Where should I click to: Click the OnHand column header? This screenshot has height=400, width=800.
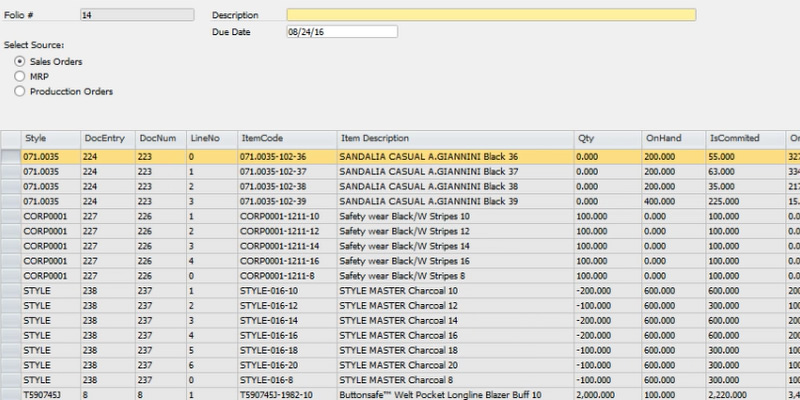pyautogui.click(x=672, y=138)
